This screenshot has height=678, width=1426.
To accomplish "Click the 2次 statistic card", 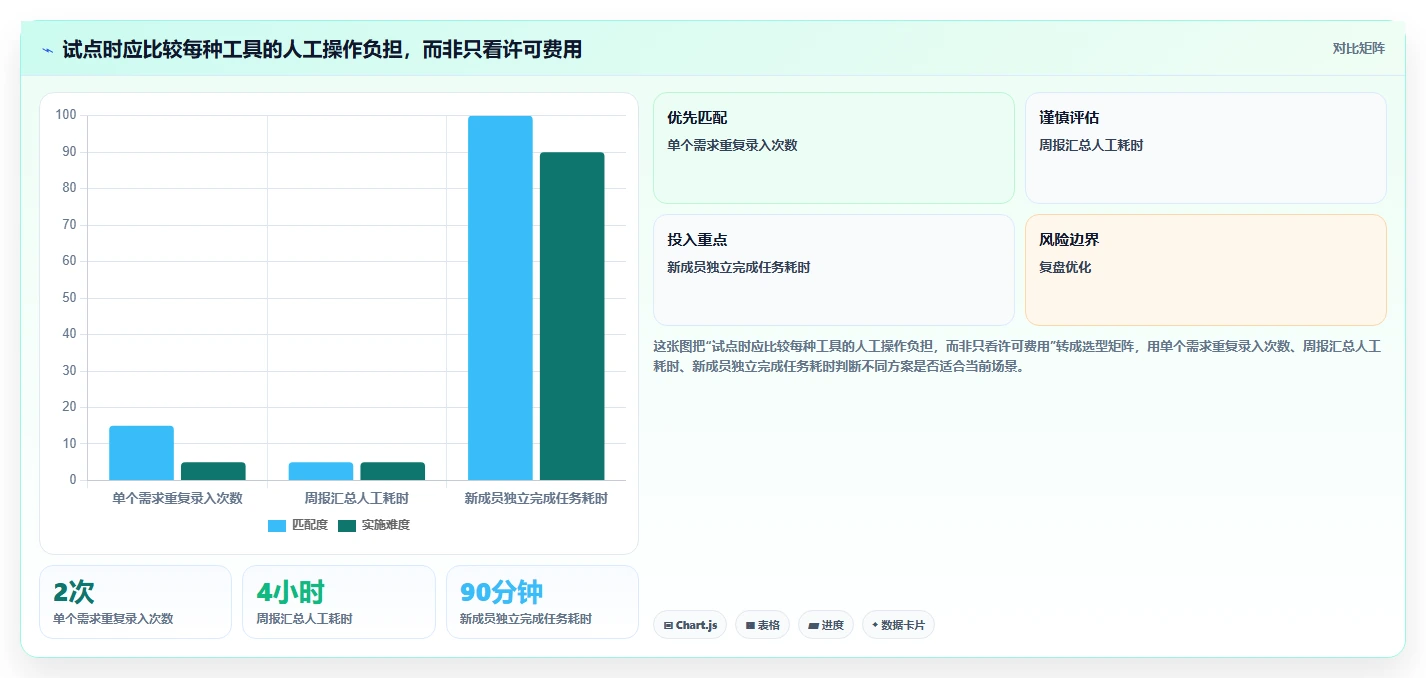I will click(135, 602).
